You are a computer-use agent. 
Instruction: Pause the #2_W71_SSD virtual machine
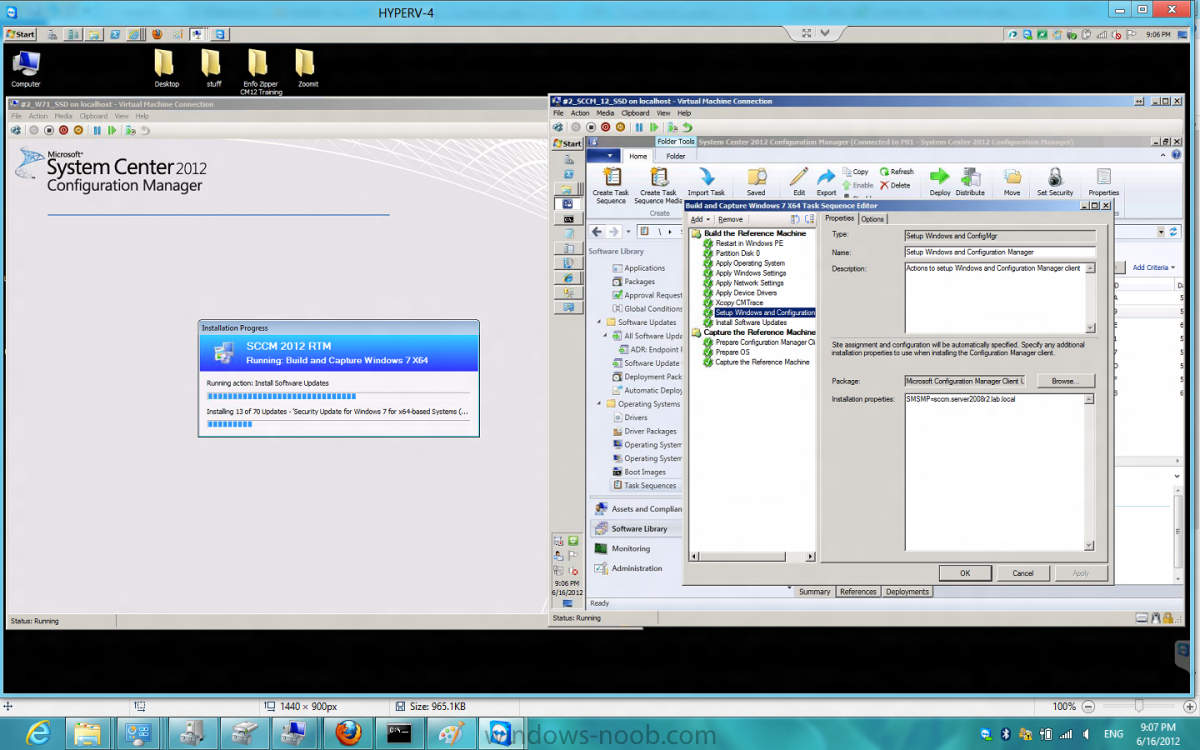[97, 130]
